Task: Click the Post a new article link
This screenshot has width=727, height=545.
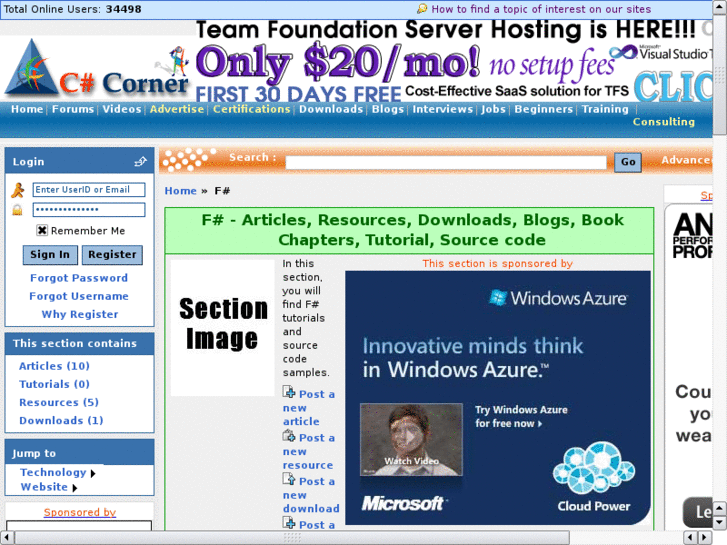Action: 309,408
